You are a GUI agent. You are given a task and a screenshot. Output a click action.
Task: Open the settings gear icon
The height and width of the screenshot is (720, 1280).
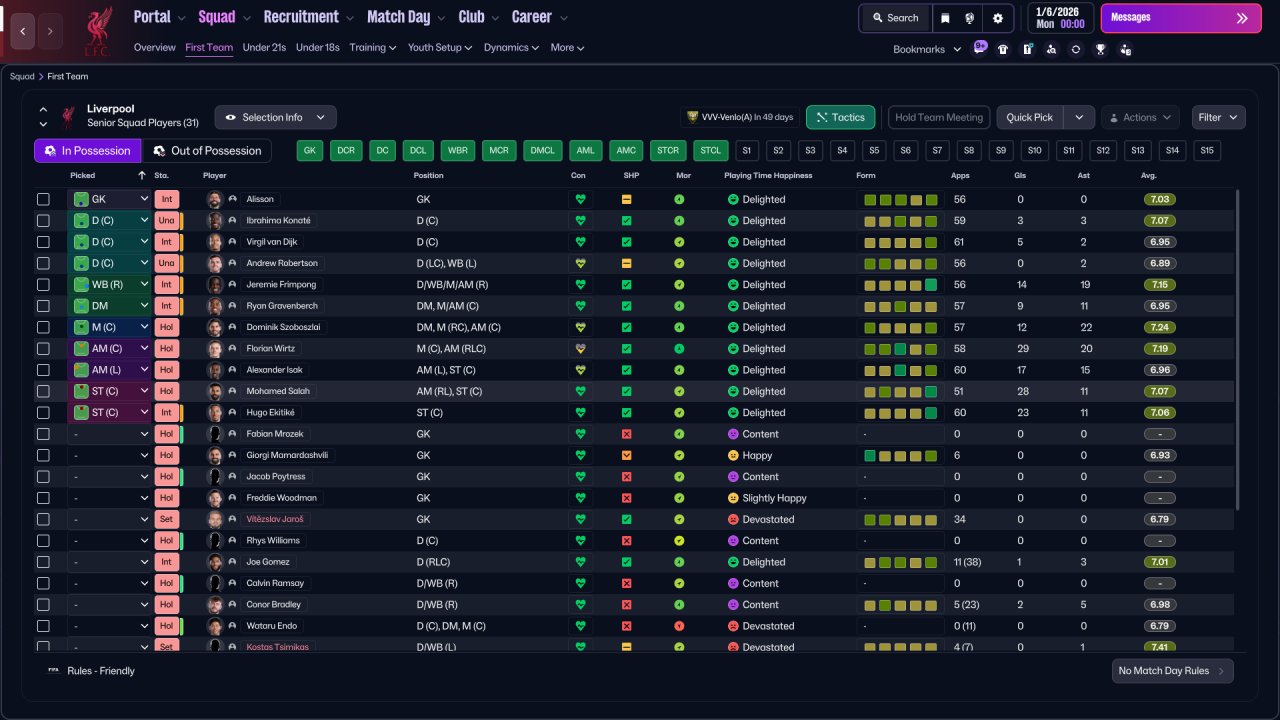pyautogui.click(x=997, y=18)
